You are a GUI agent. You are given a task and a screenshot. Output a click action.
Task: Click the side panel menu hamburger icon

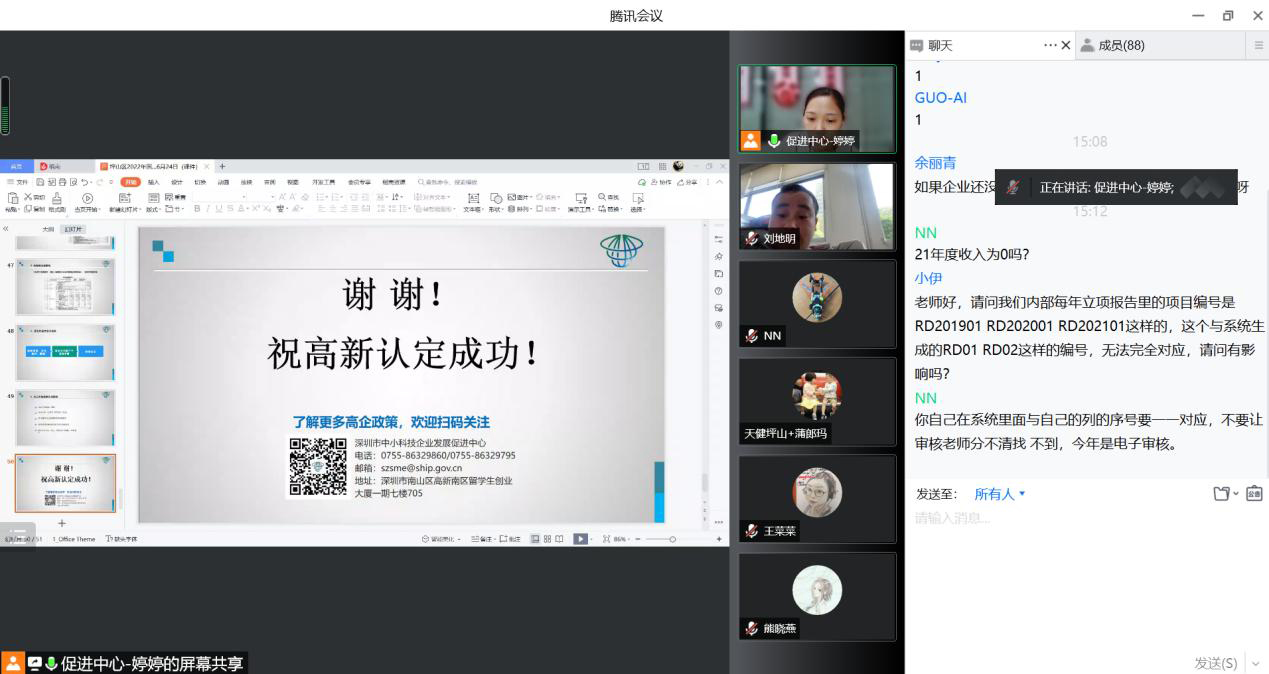point(1258,45)
